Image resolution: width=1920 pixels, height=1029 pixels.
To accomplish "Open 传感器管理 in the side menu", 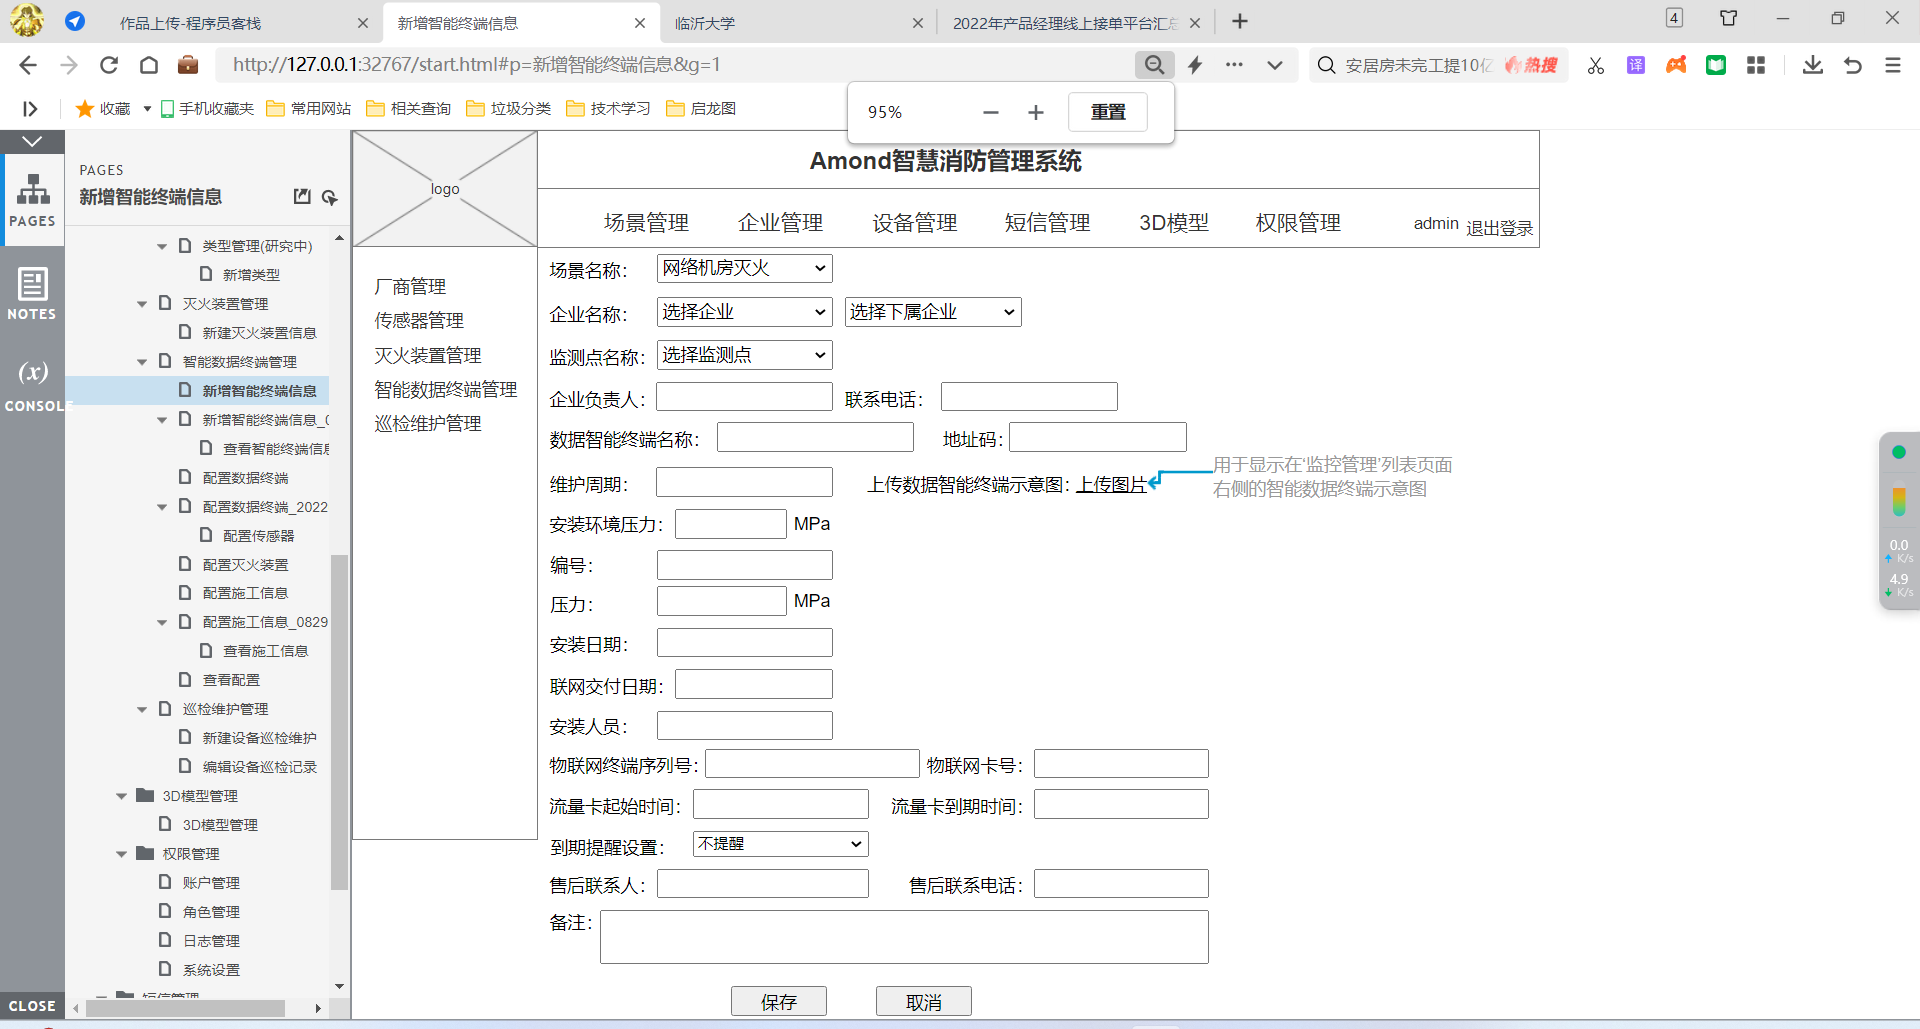I will tap(419, 321).
